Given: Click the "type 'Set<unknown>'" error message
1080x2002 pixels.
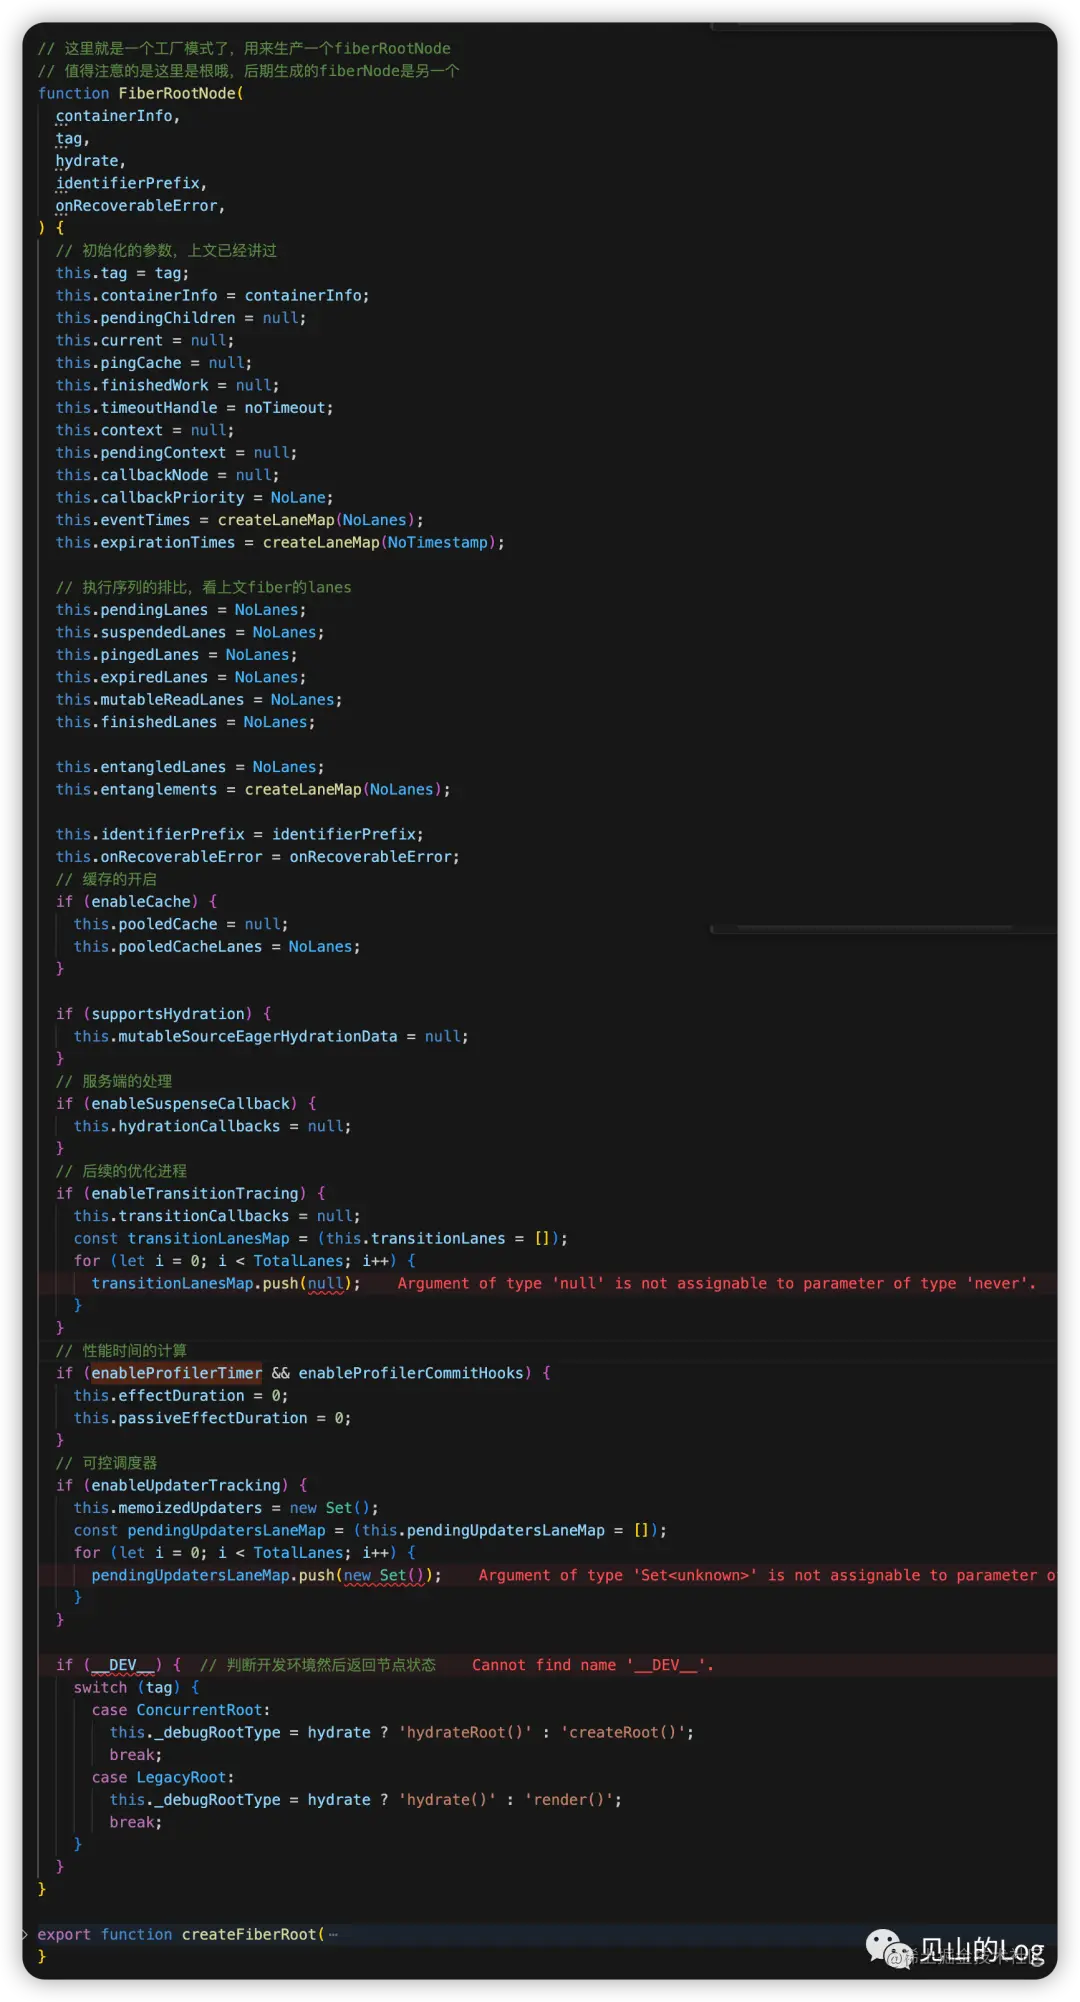Looking at the screenshot, I should (767, 1575).
